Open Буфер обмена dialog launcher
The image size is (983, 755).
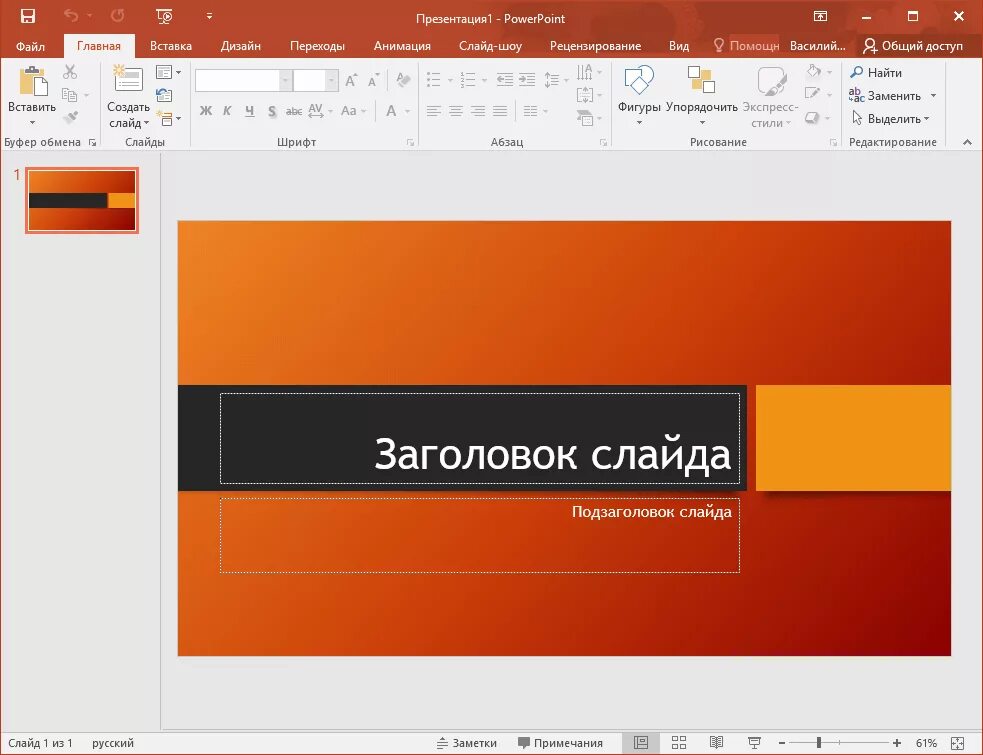tap(92, 143)
